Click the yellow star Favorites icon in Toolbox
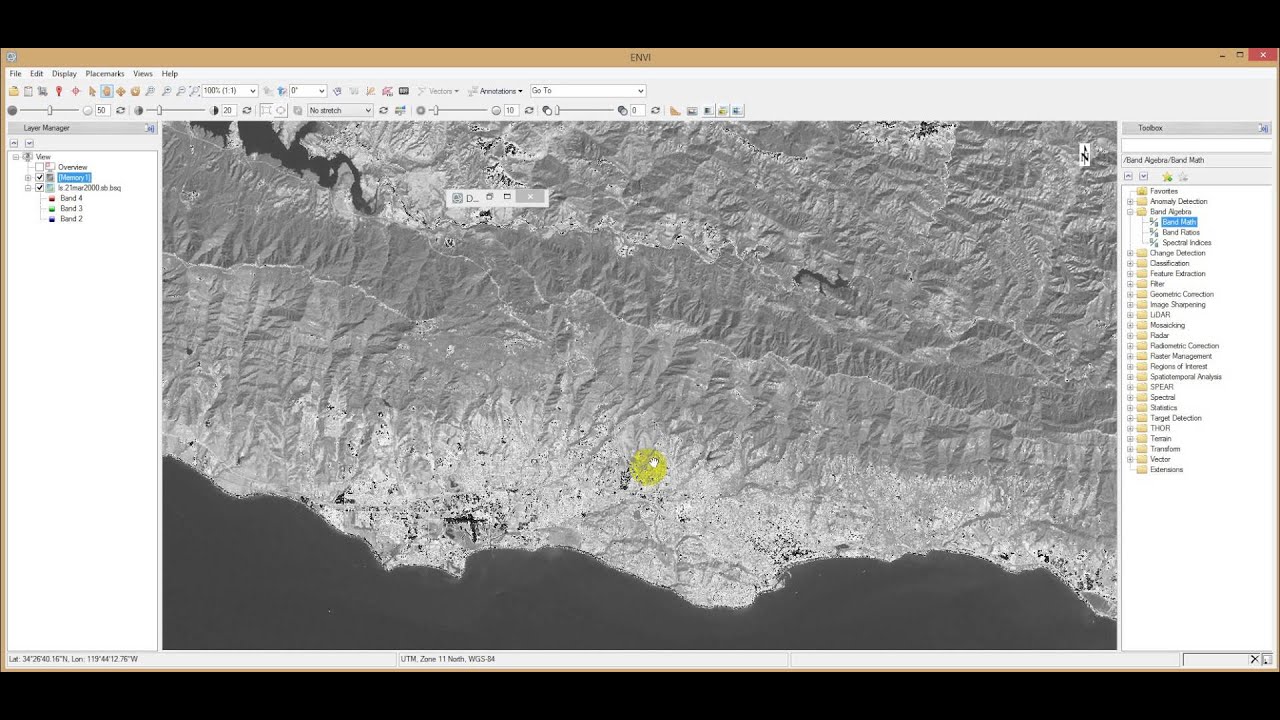Image resolution: width=1280 pixels, height=720 pixels. (1167, 176)
